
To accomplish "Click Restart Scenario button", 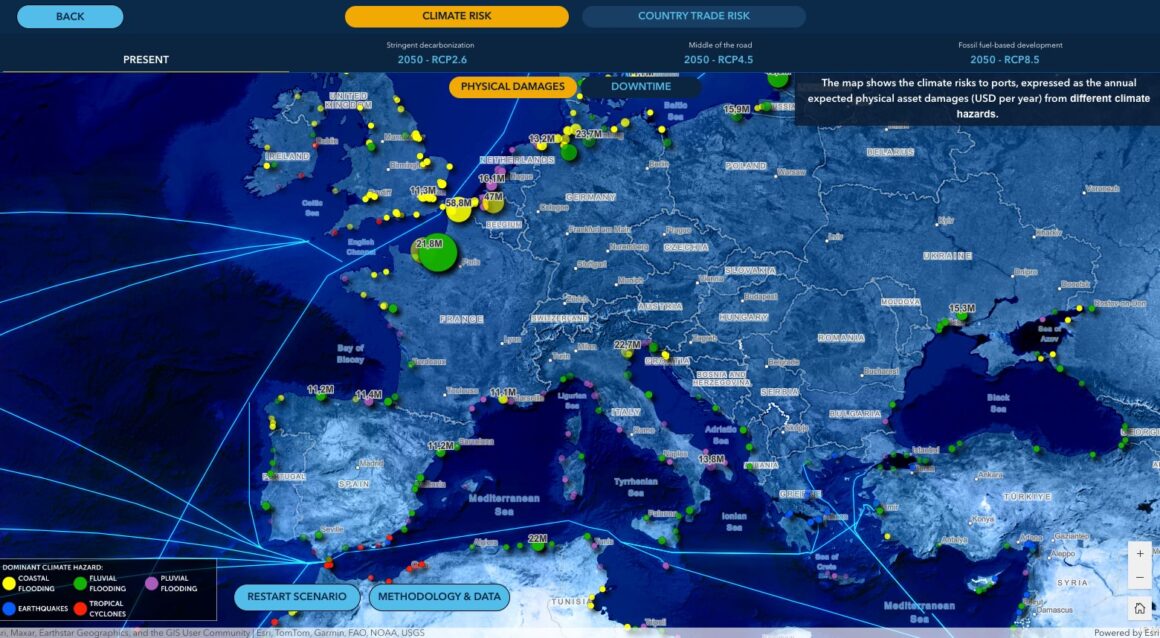I will [x=297, y=597].
